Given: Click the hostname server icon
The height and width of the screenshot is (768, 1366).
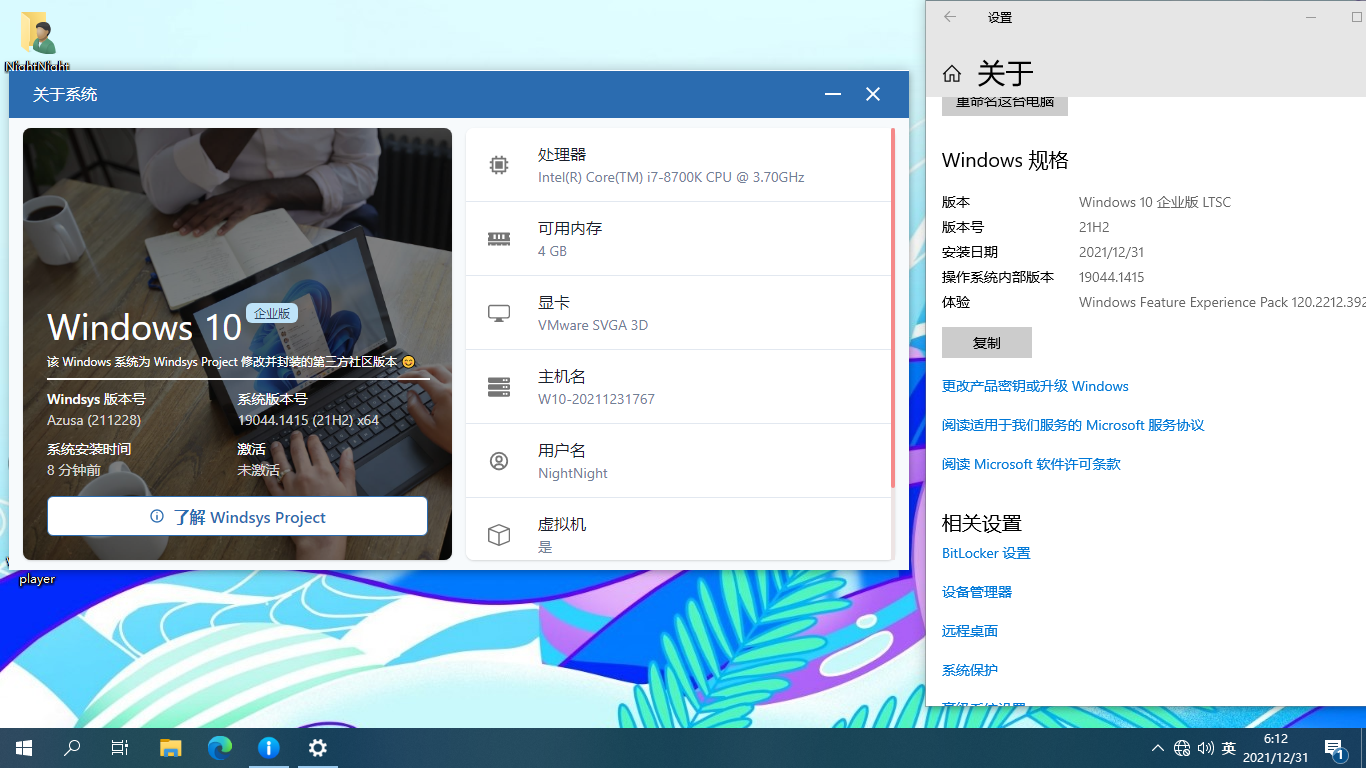Looking at the screenshot, I should [x=498, y=387].
